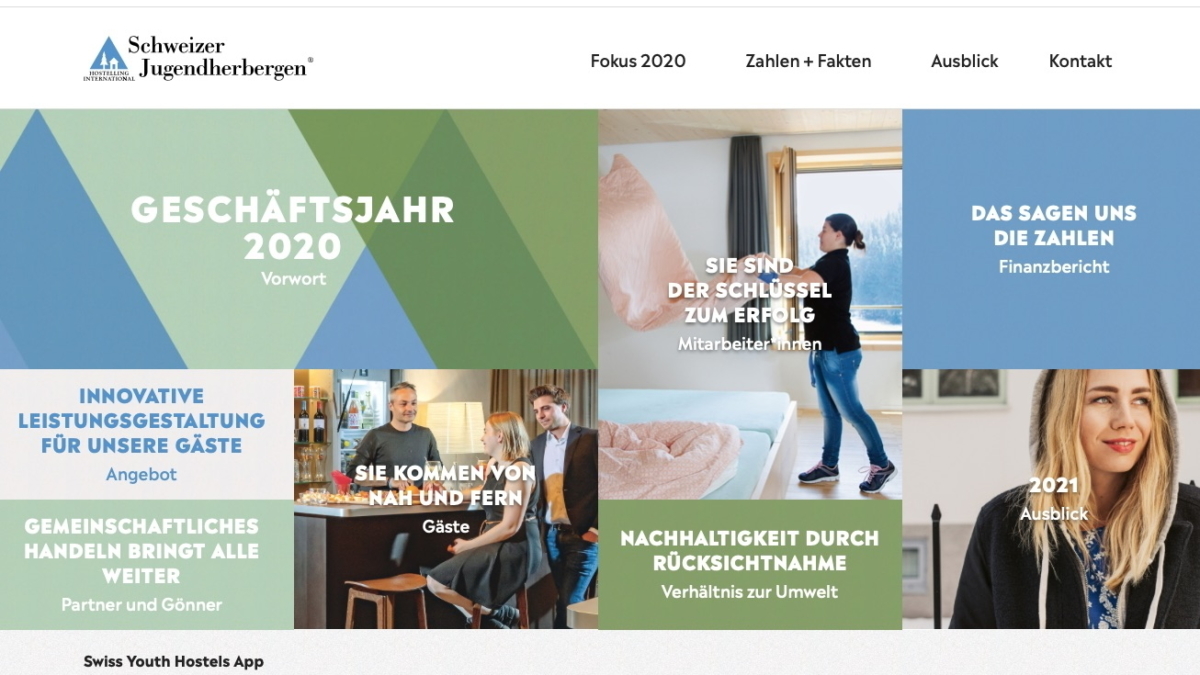This screenshot has width=1200, height=675.
Task: Click the Verhältnis zur Umwelt subtitle
Action: (x=750, y=592)
